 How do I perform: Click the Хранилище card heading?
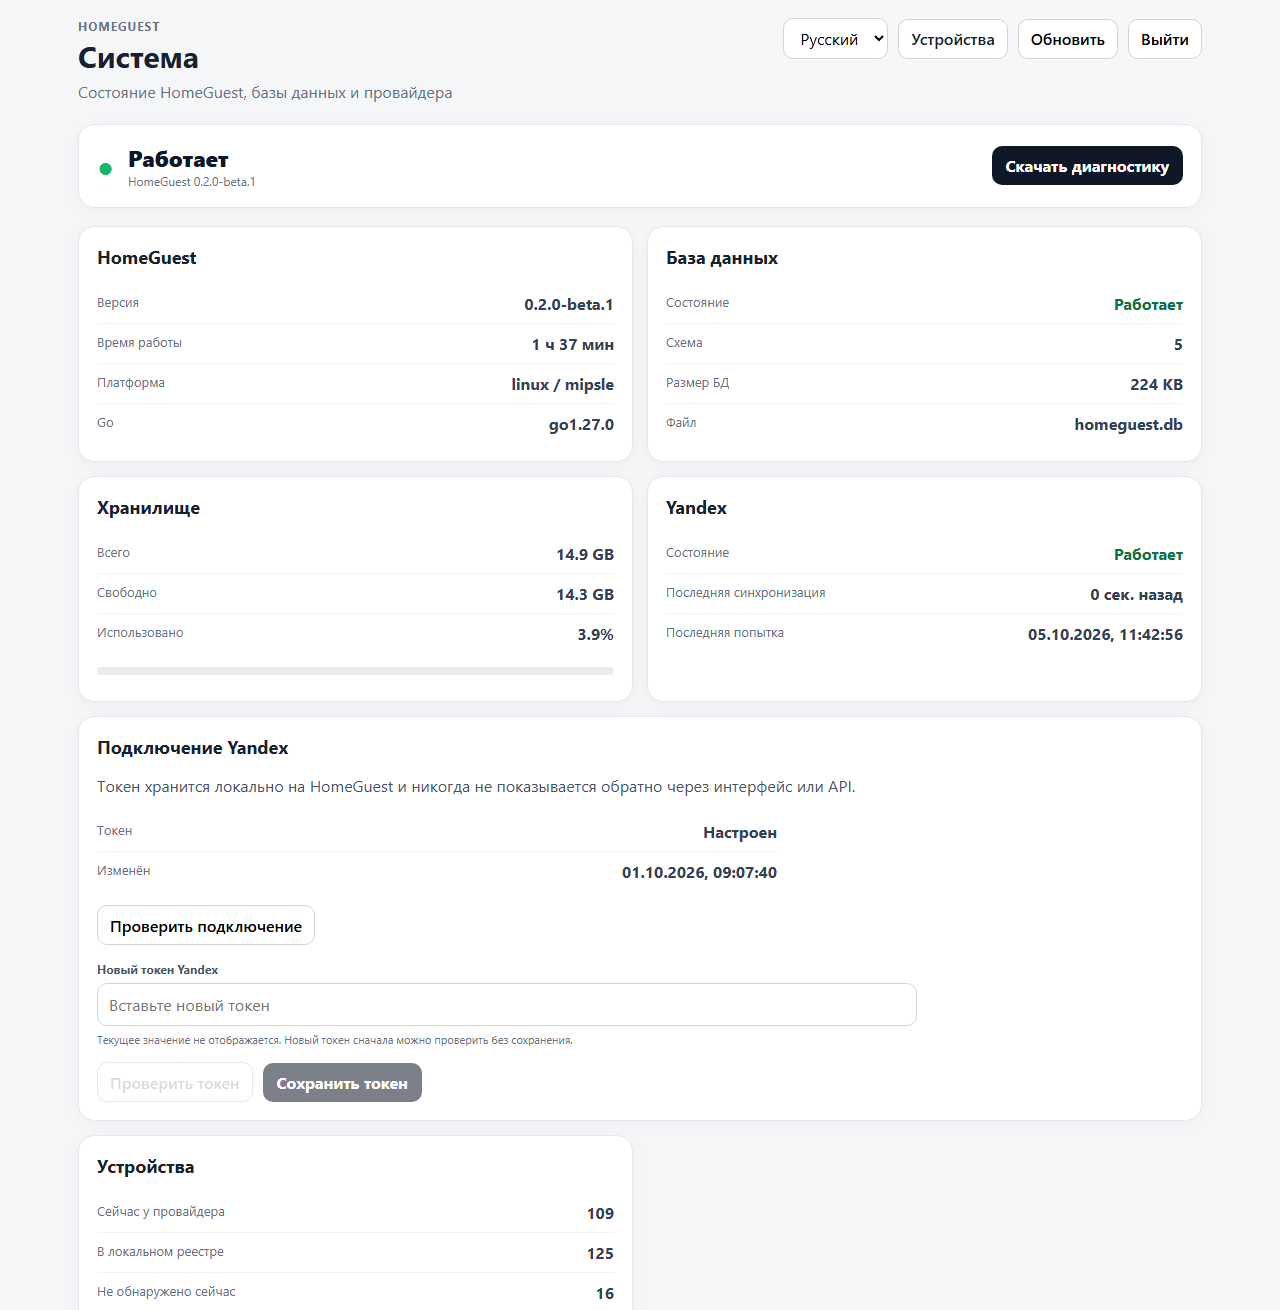click(148, 508)
